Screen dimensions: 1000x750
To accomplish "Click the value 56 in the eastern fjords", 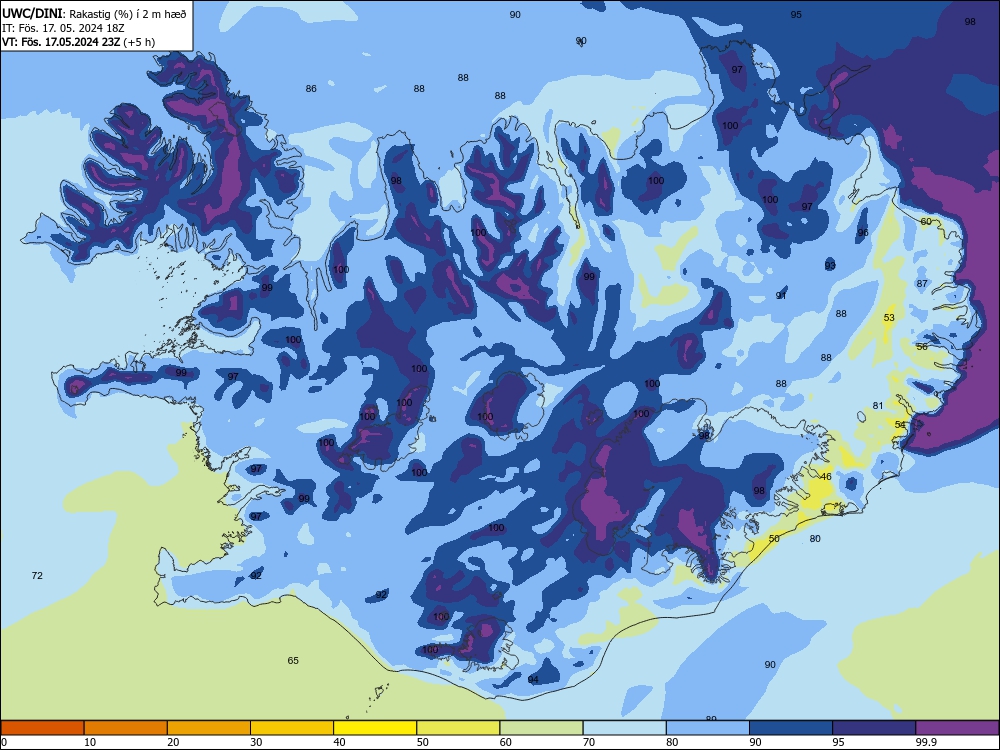I will (922, 346).
